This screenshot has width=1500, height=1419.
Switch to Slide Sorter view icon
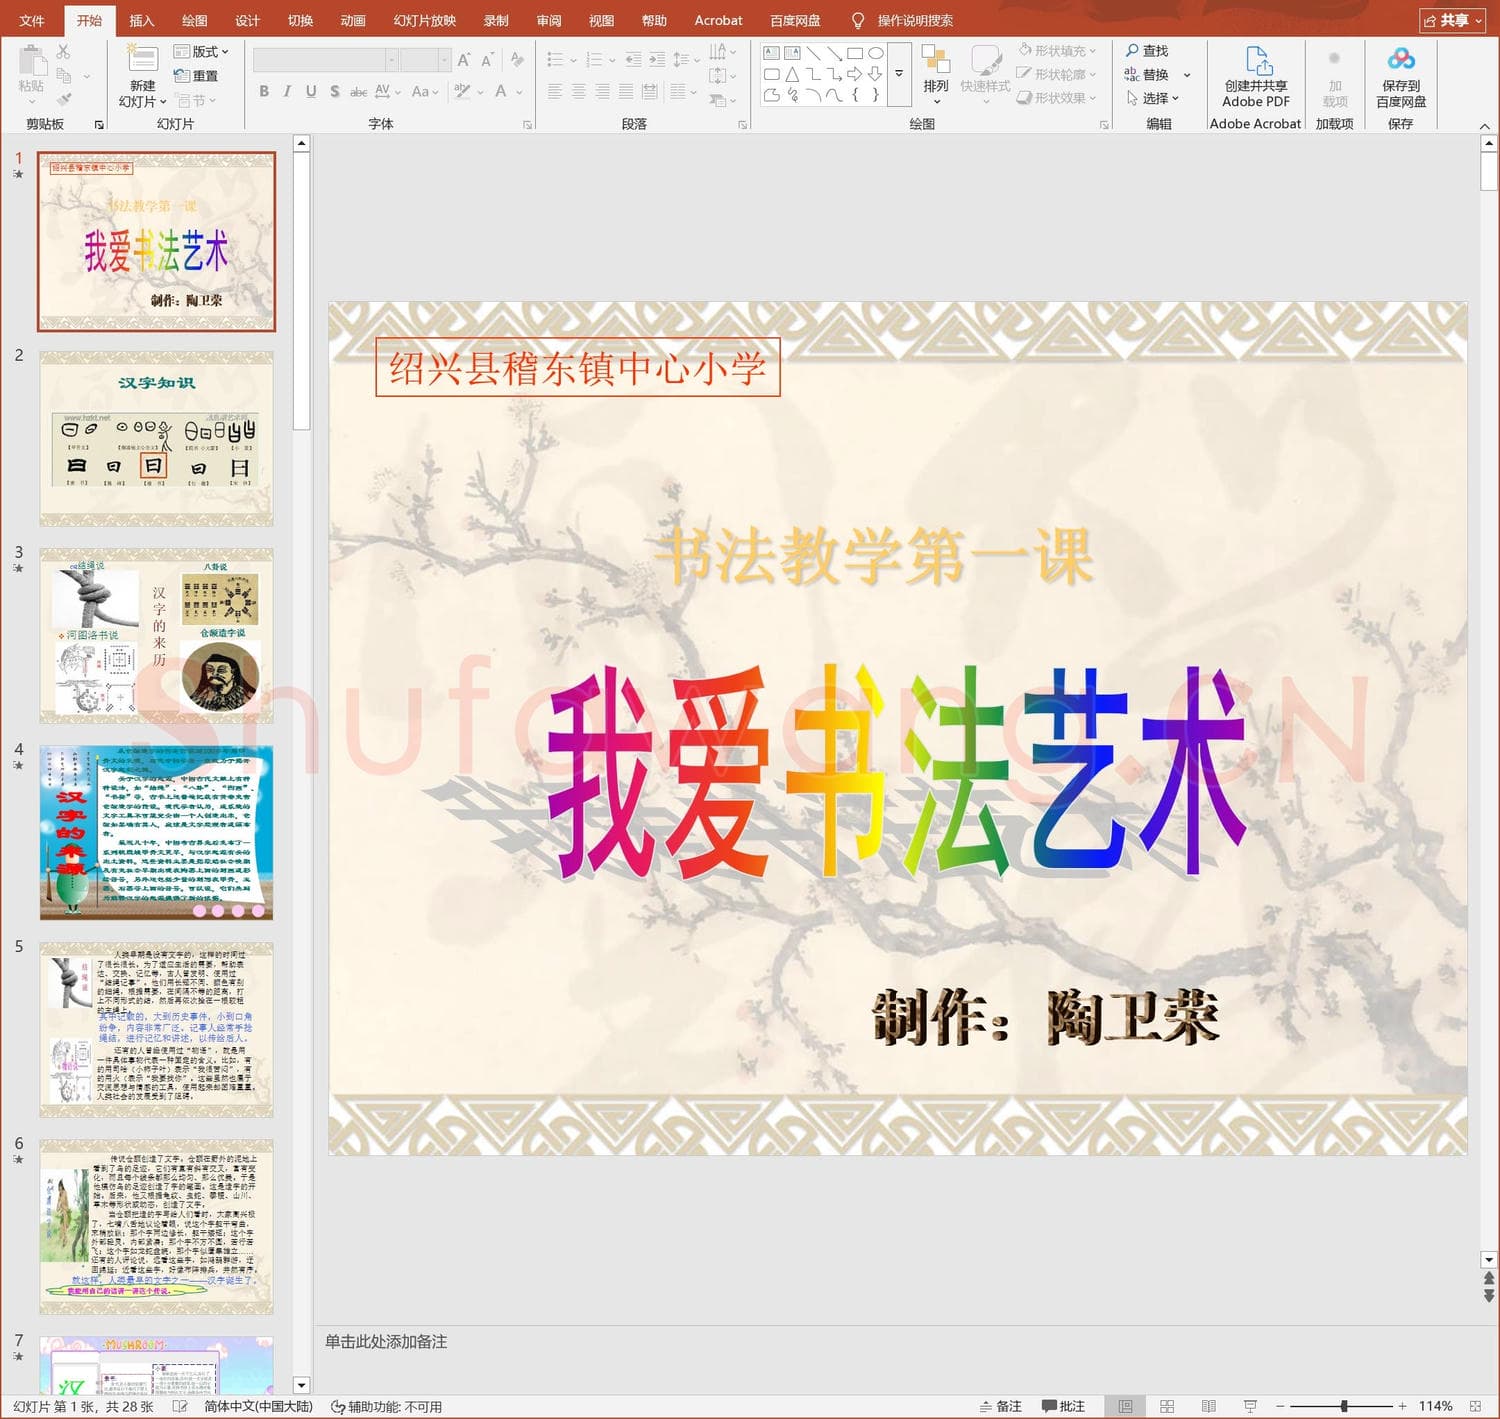click(1167, 1406)
